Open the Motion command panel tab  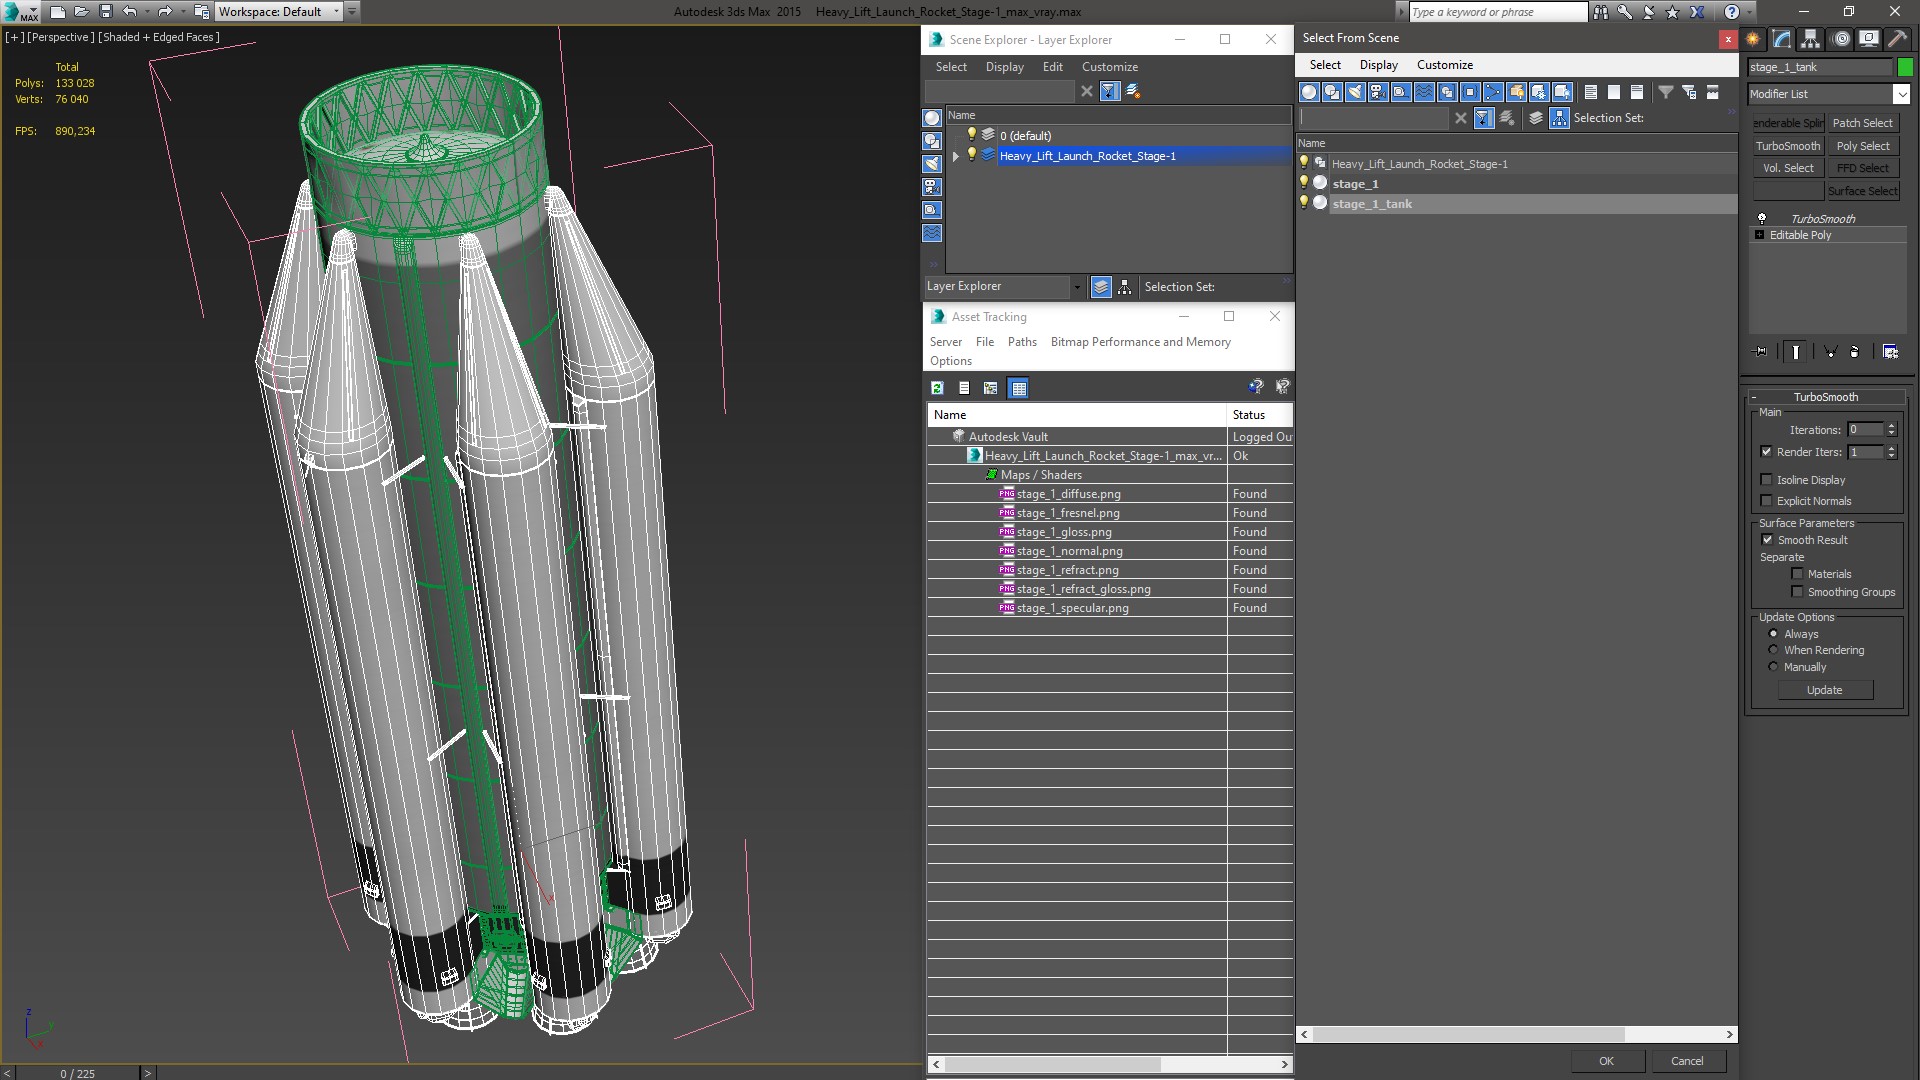click(x=1841, y=39)
